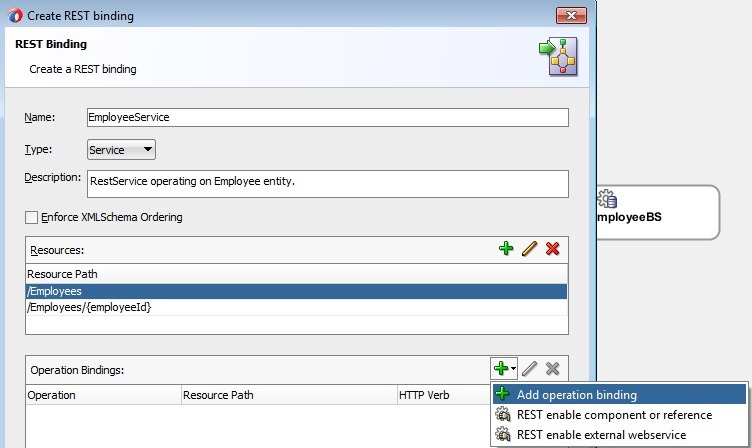The height and width of the screenshot is (448, 752).
Task: Click the REST binding icon in dialog header
Action: [x=557, y=56]
